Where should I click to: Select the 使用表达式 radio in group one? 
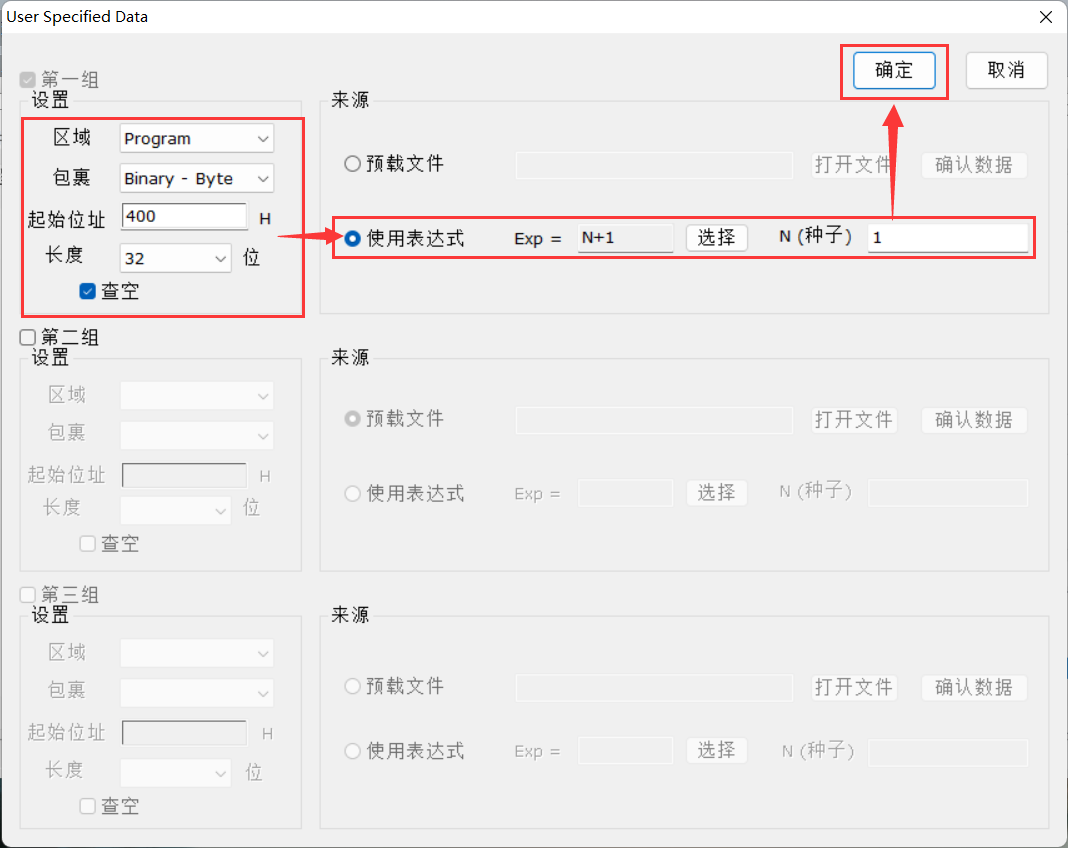pos(352,239)
